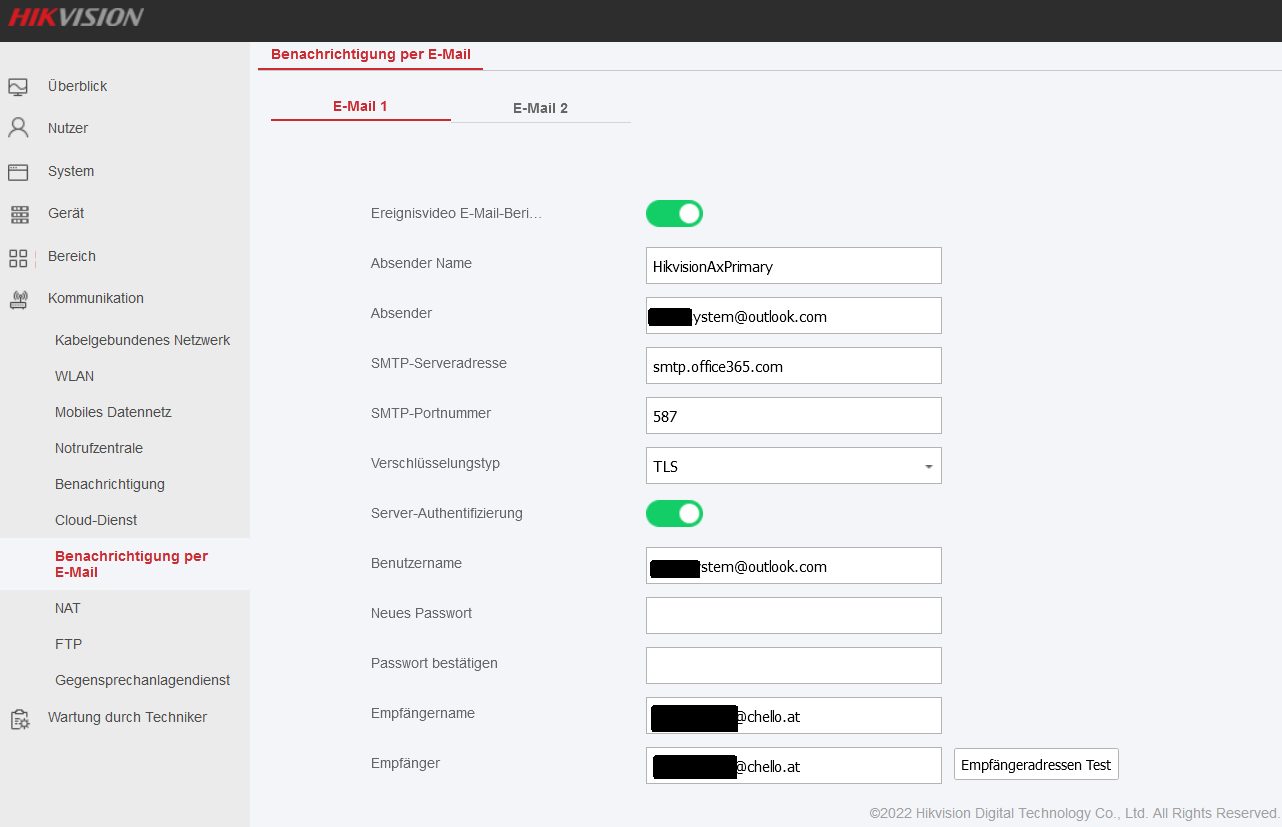The width and height of the screenshot is (1282, 827).
Task: Click the Nutzer person icon
Action: 18,128
